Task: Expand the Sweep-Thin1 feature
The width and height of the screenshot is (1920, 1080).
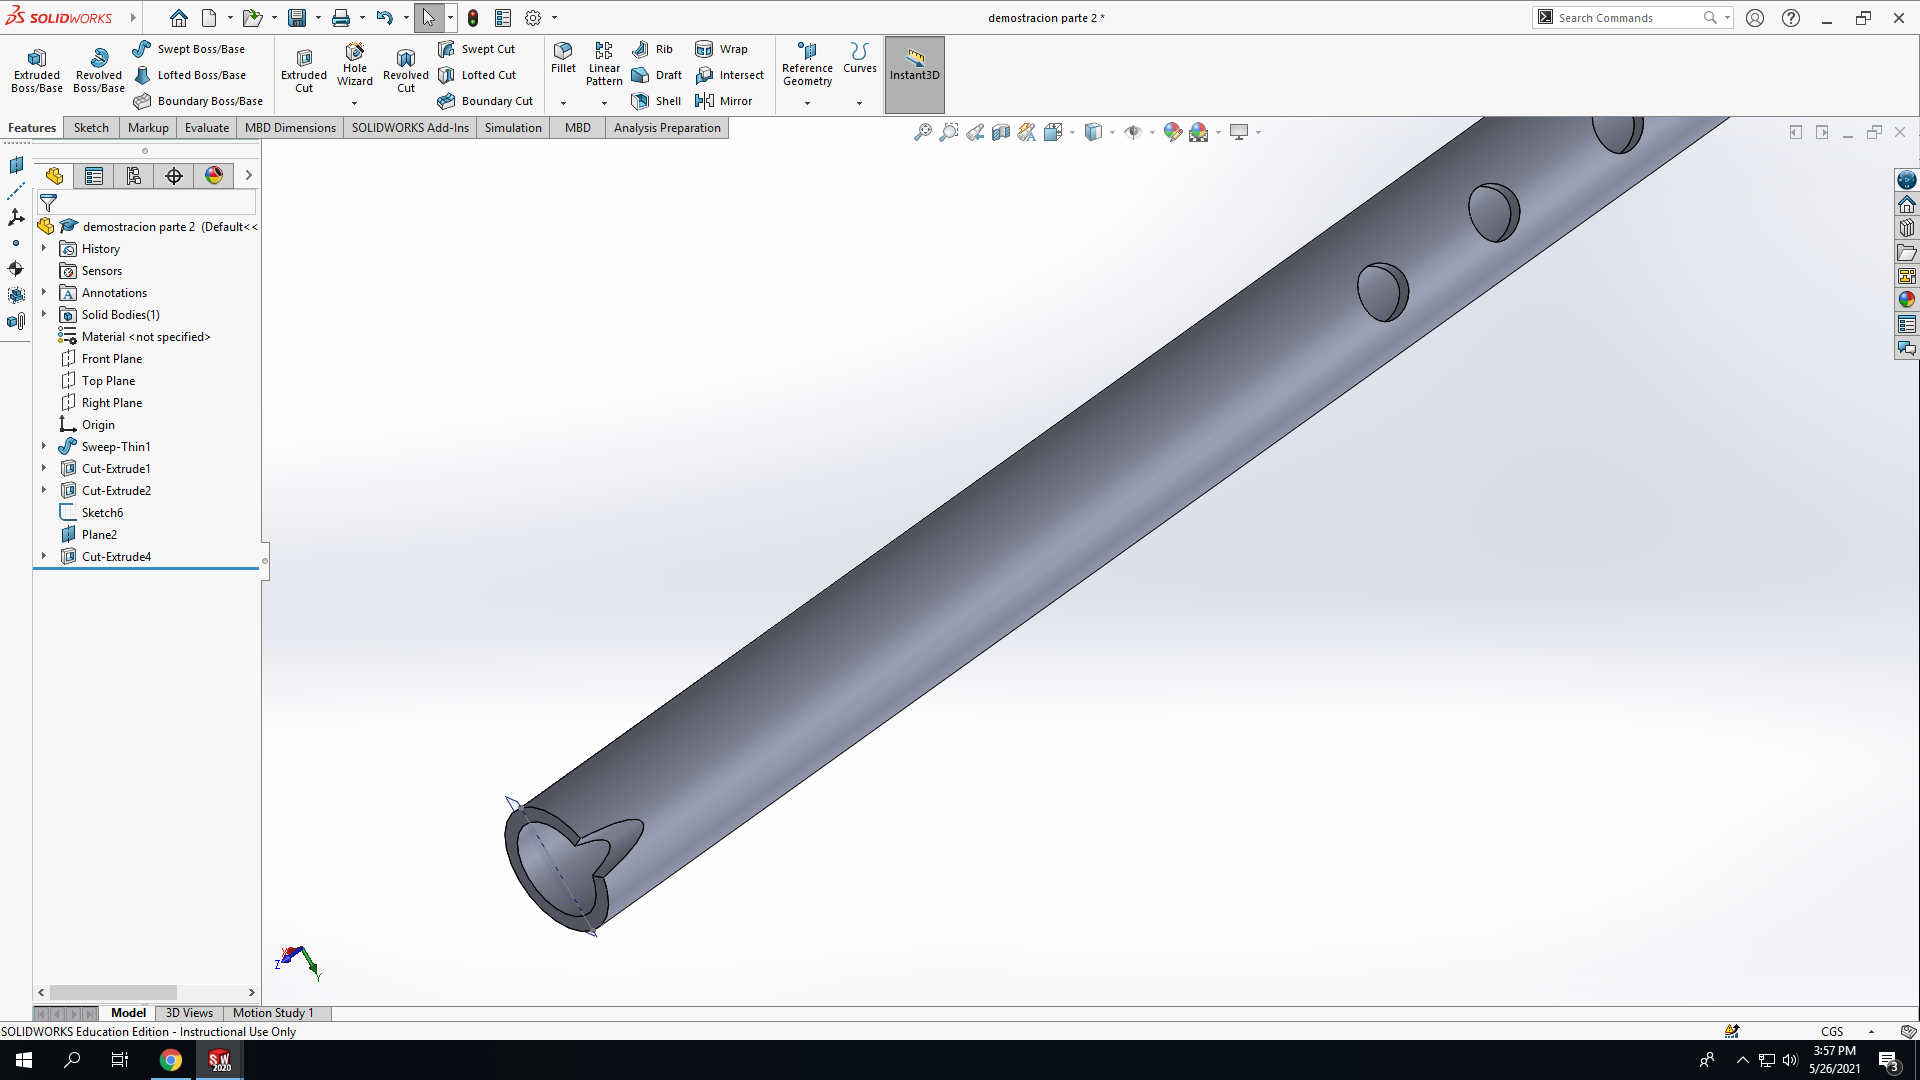Action: click(x=44, y=447)
